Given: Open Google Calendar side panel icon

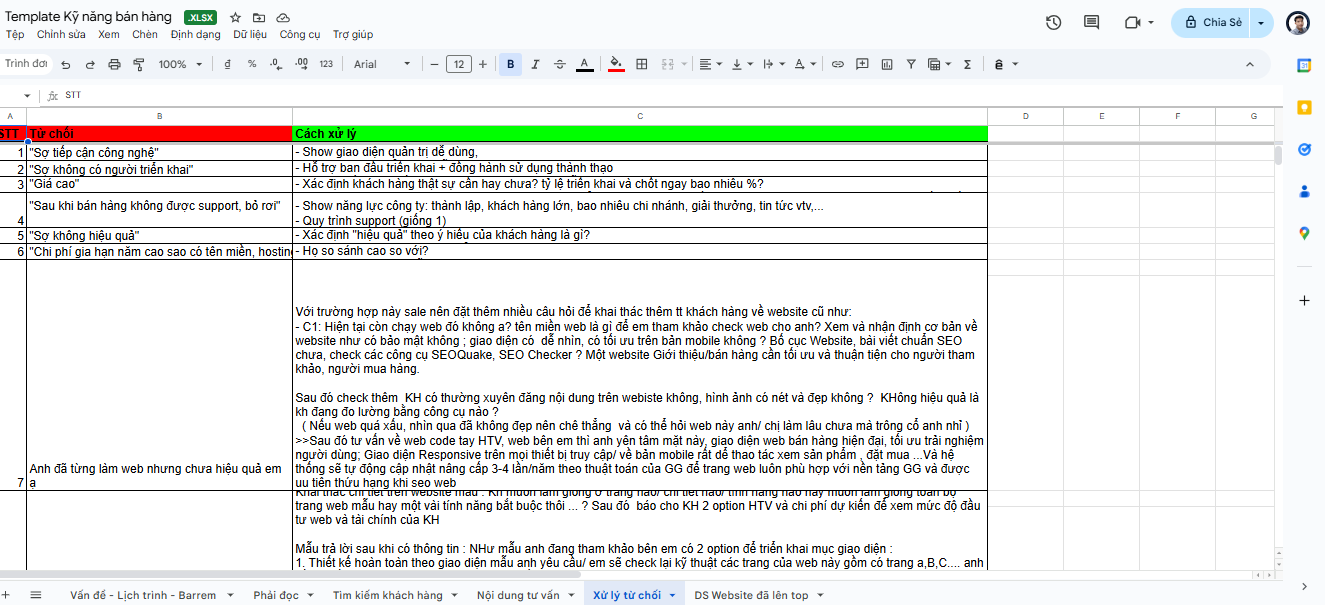Looking at the screenshot, I should 1304,65.
